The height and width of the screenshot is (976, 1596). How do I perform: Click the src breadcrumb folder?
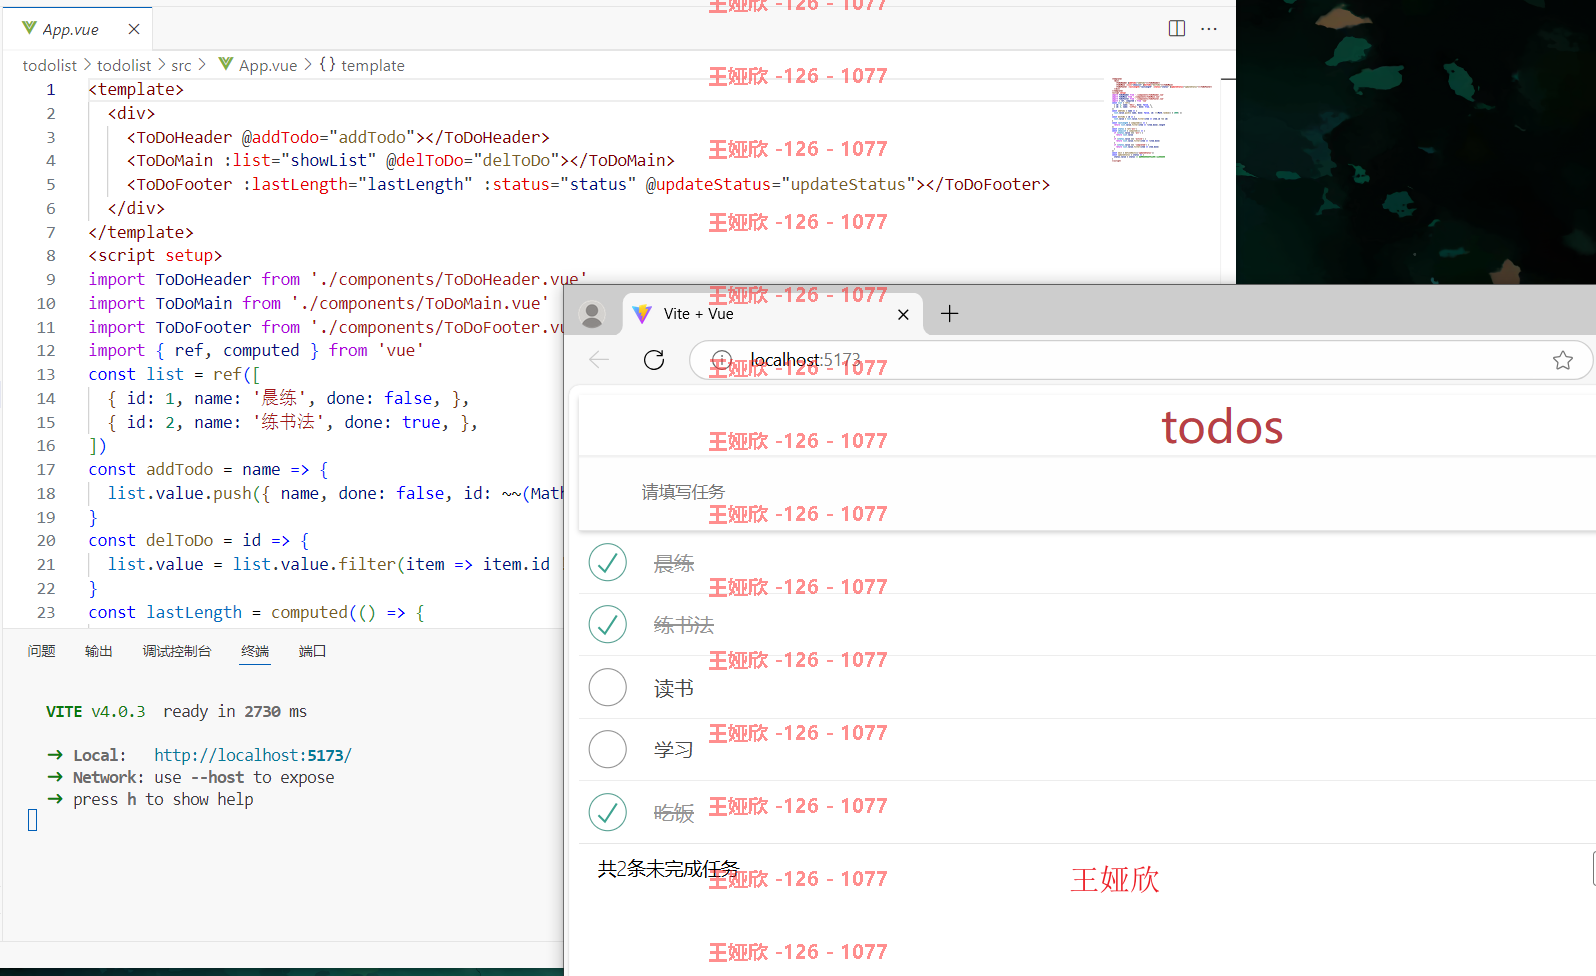click(x=181, y=65)
